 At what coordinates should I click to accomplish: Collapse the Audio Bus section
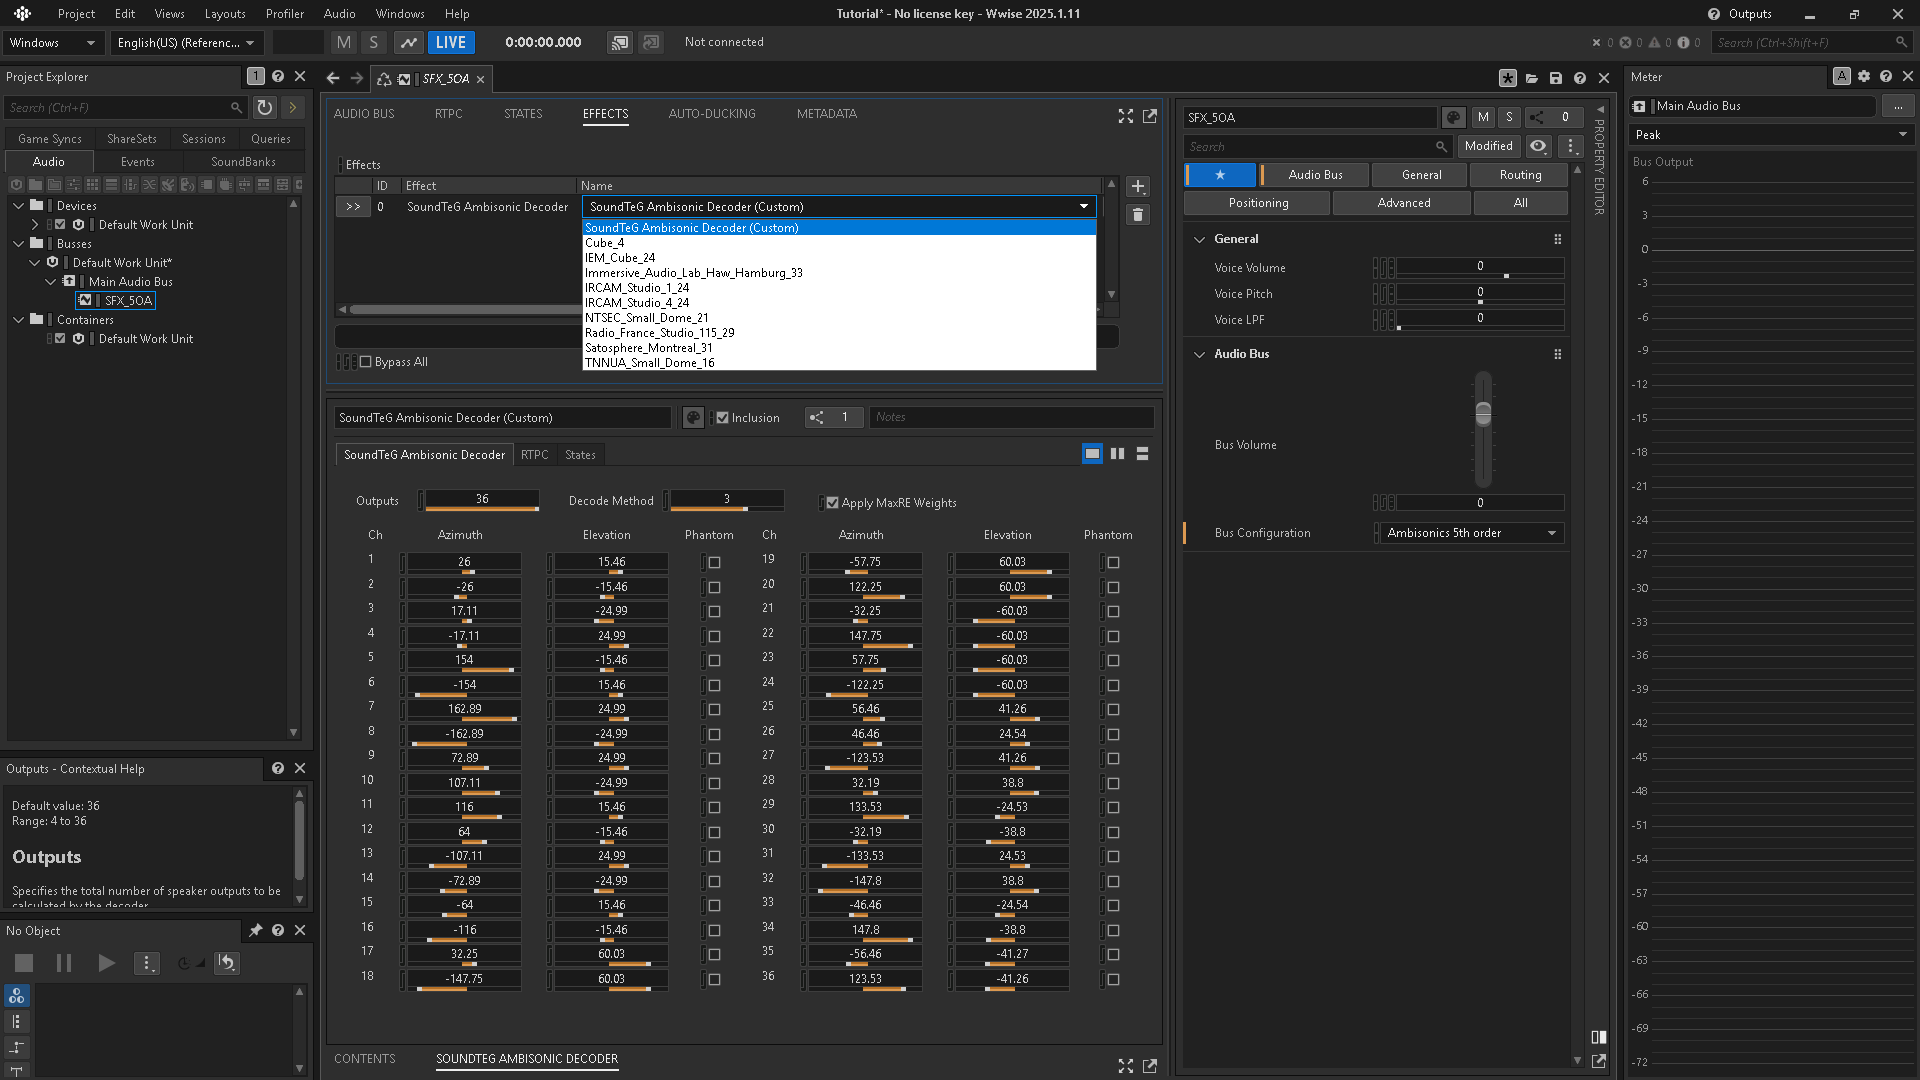[1199, 355]
